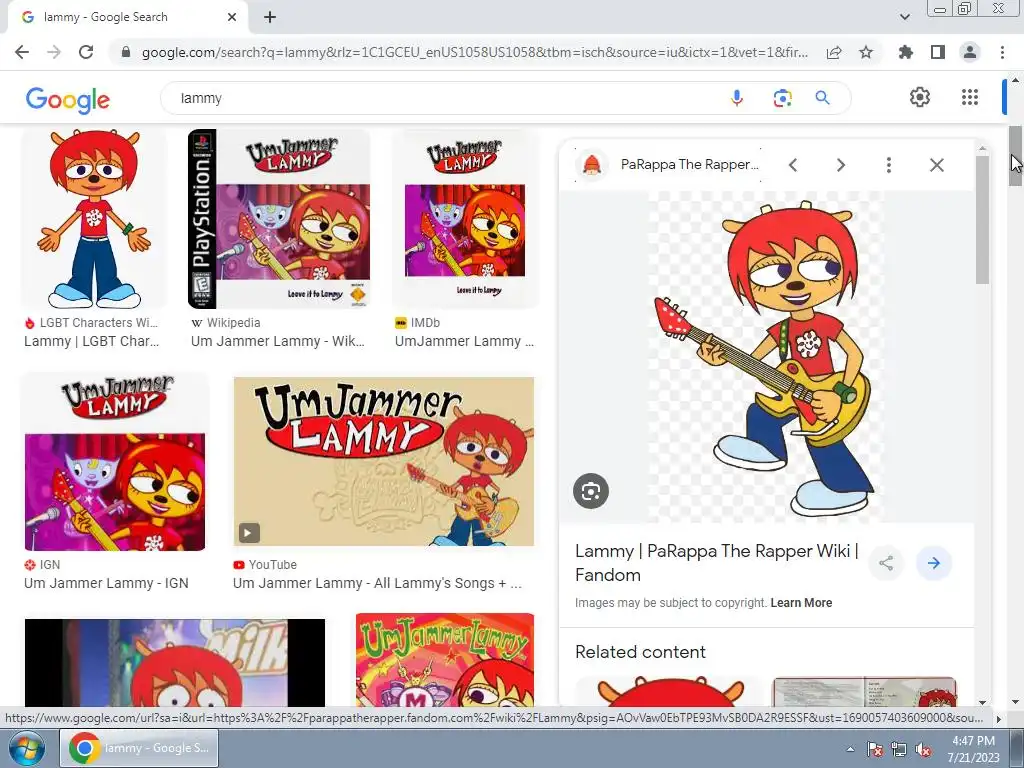Go back to the previous page
1024x768 pixels.
pyautogui.click(x=22, y=52)
